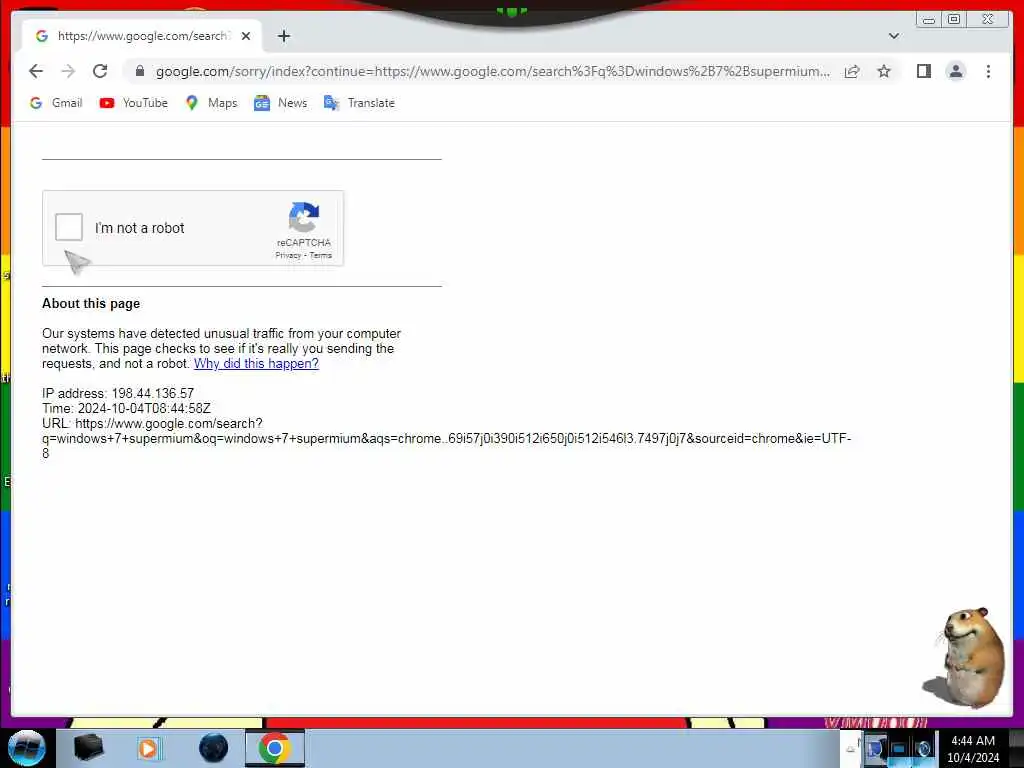Click the reCAPTCHA logo icon
This screenshot has width=1024, height=768.
[304, 217]
